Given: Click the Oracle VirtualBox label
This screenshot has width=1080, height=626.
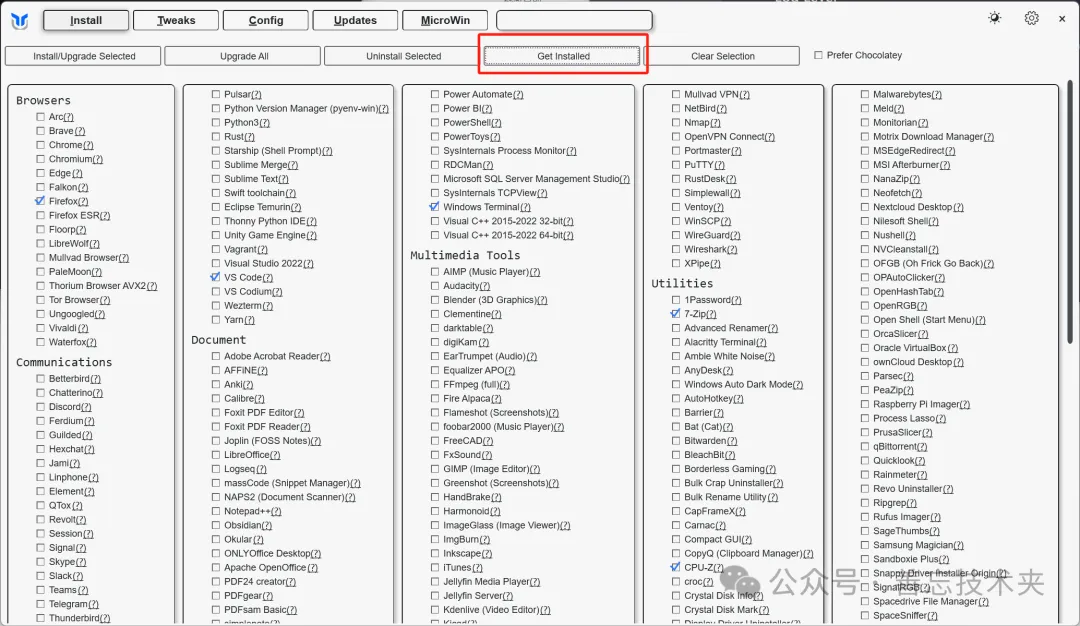Looking at the screenshot, I should click(x=909, y=348).
